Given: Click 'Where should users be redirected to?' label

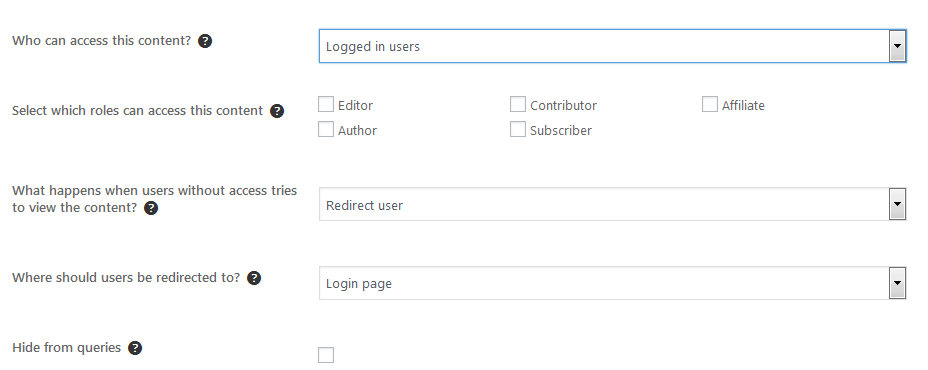Looking at the screenshot, I should tap(126, 278).
